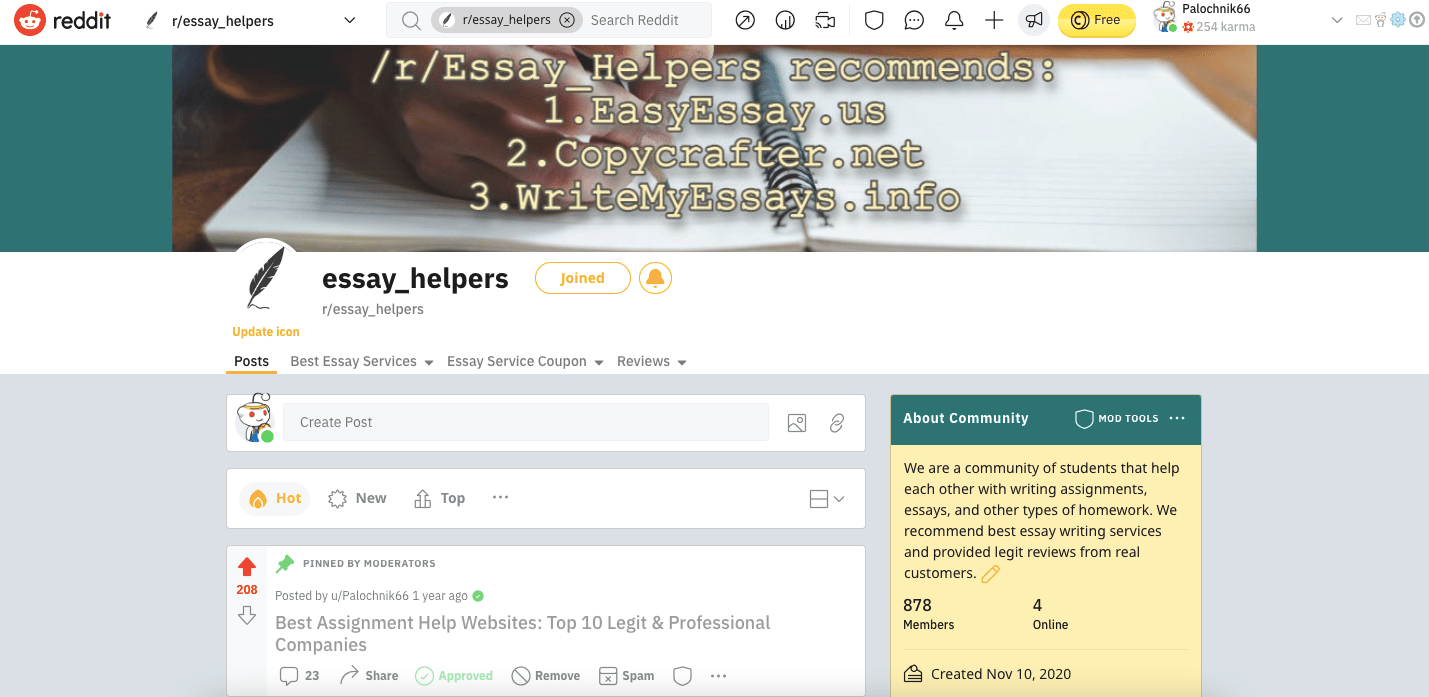This screenshot has width=1429, height=697.
Task: Open Reddit Chat
Action: (x=914, y=19)
